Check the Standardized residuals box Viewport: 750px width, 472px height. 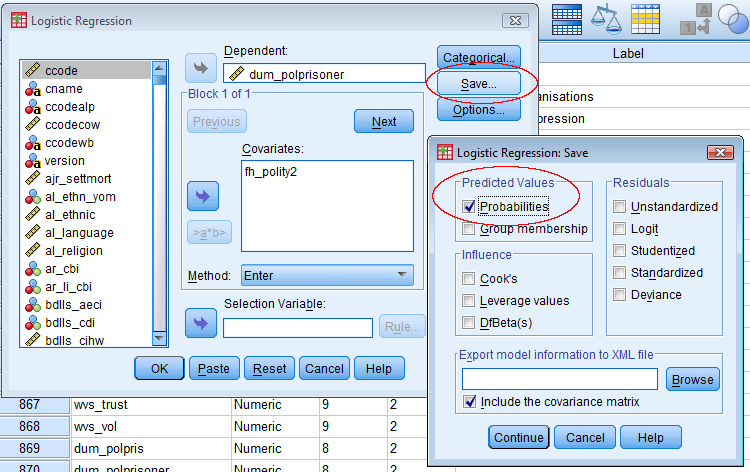click(620, 273)
